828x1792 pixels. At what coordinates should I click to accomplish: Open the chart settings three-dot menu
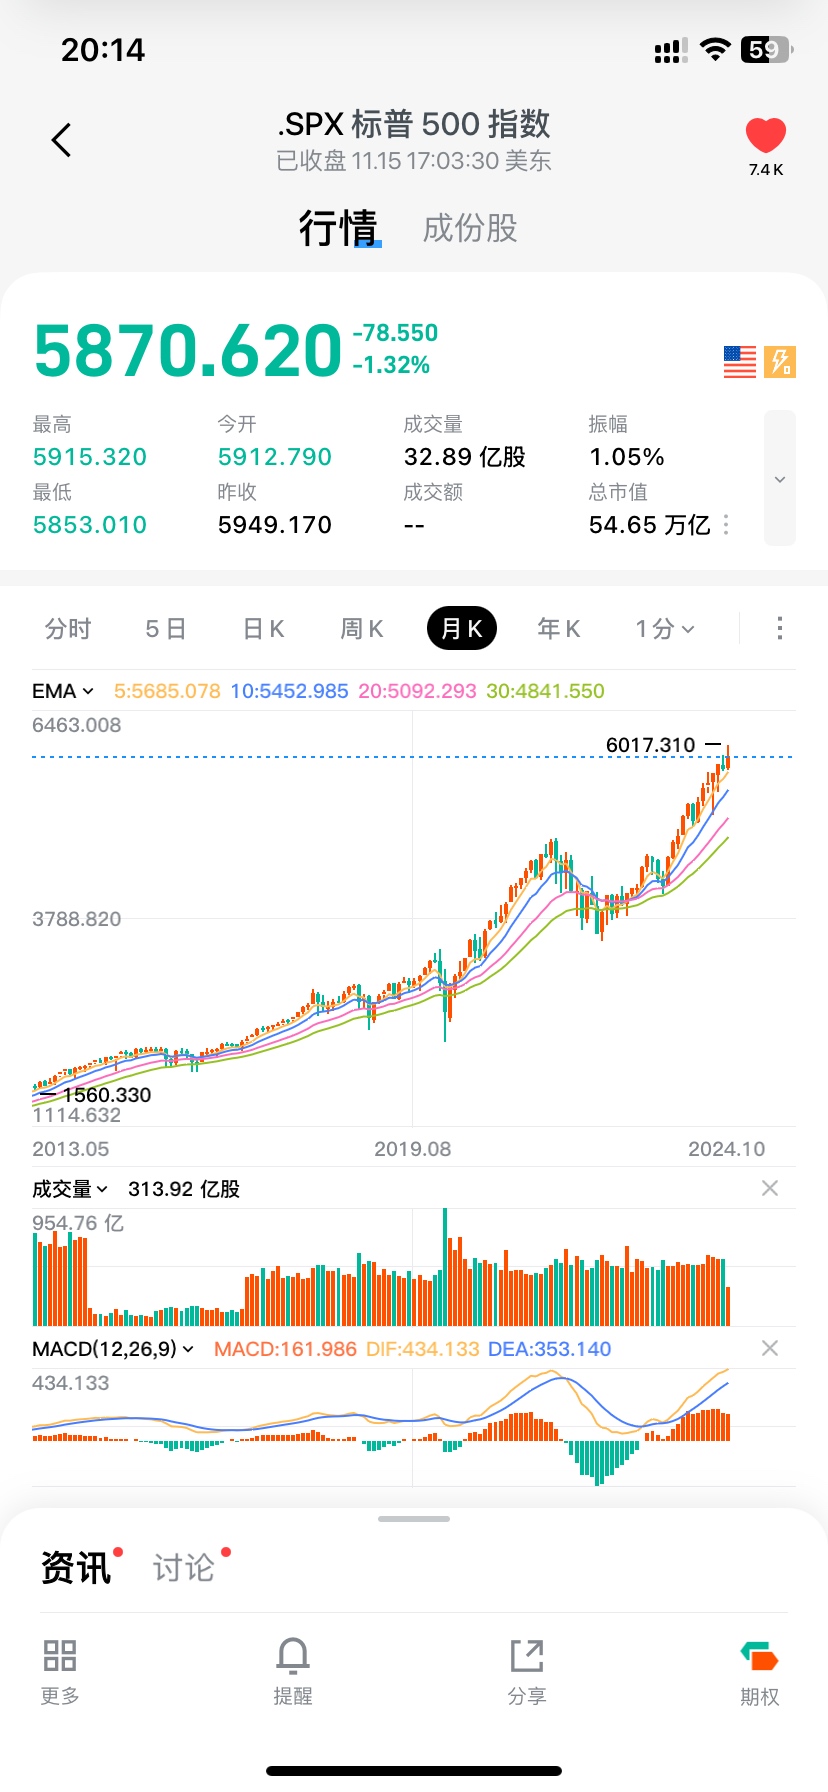point(780,628)
